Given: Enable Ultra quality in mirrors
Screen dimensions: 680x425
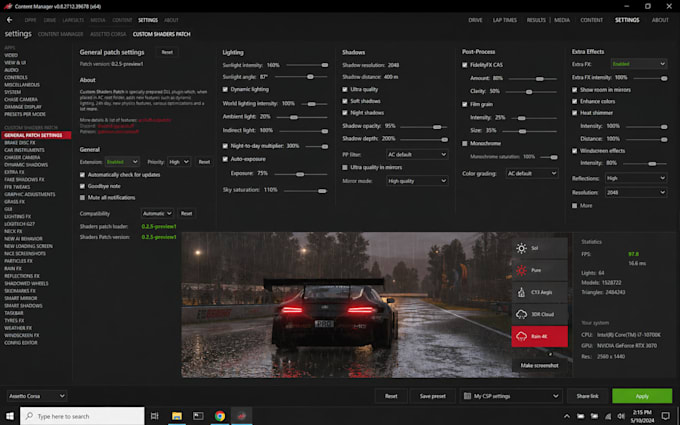Looking at the screenshot, I should coord(345,167).
